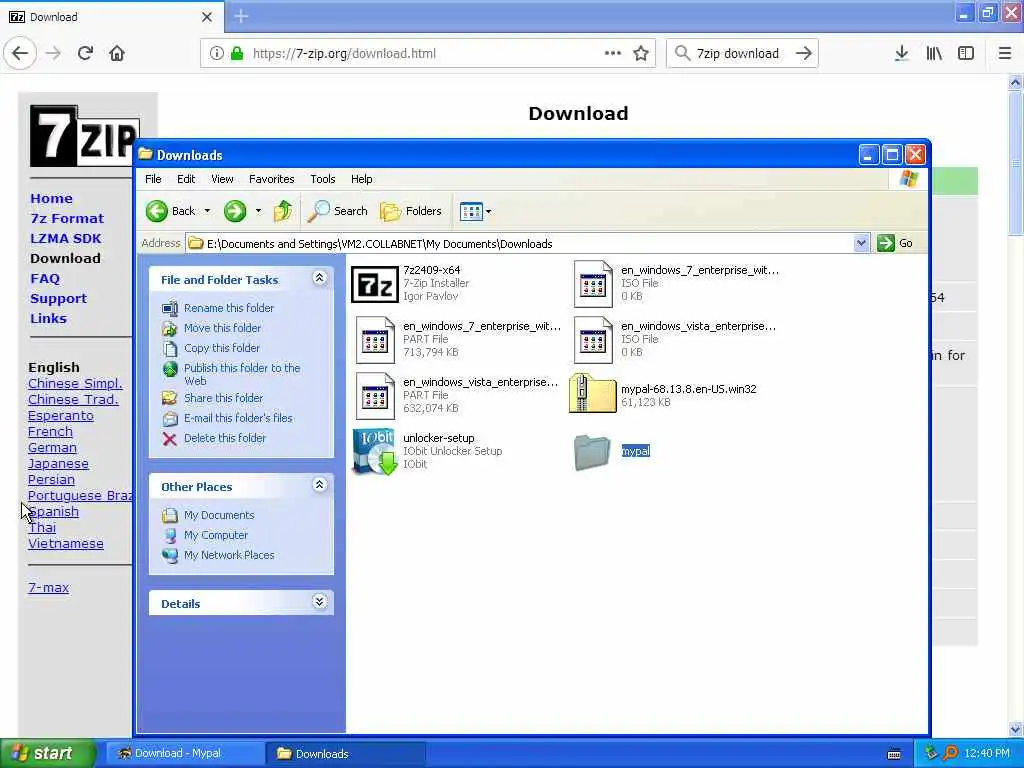Viewport: 1024px width, 768px height.
Task: Toggle the Folders pane in Explorer
Action: tap(411, 211)
